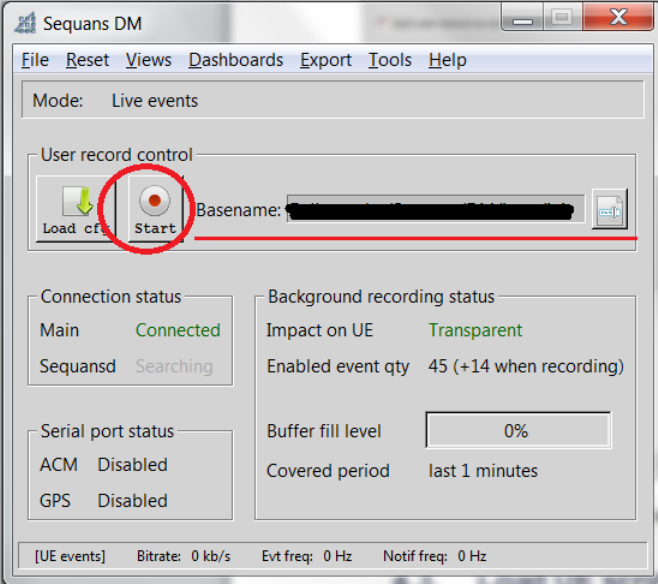Open the Help menu
Screen dimensions: 658x584
pyautogui.click(x=447, y=60)
